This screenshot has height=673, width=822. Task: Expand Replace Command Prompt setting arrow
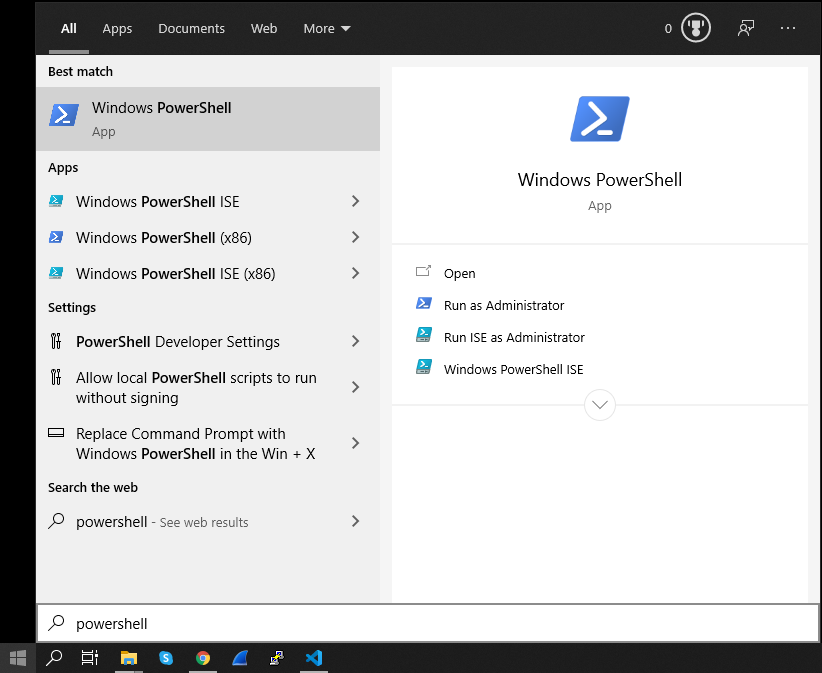(x=355, y=443)
